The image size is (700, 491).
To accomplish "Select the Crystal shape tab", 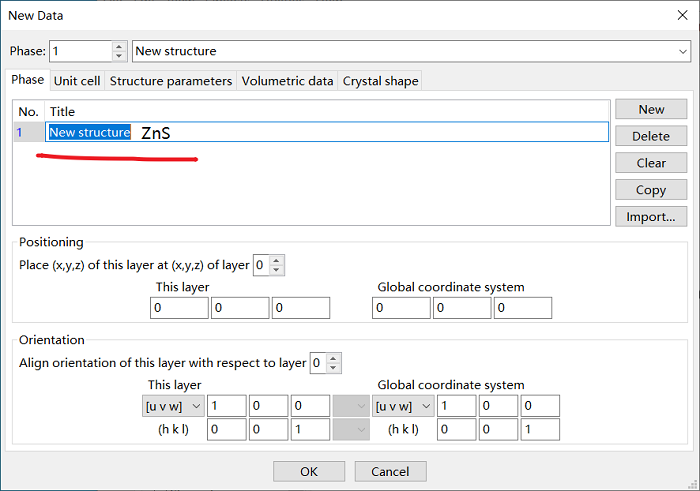I will tap(380, 81).
